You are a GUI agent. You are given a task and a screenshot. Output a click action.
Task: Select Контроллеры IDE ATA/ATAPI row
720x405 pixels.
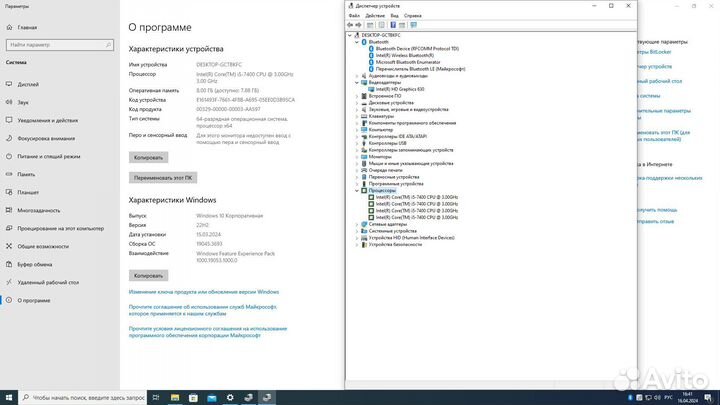[x=398, y=136]
